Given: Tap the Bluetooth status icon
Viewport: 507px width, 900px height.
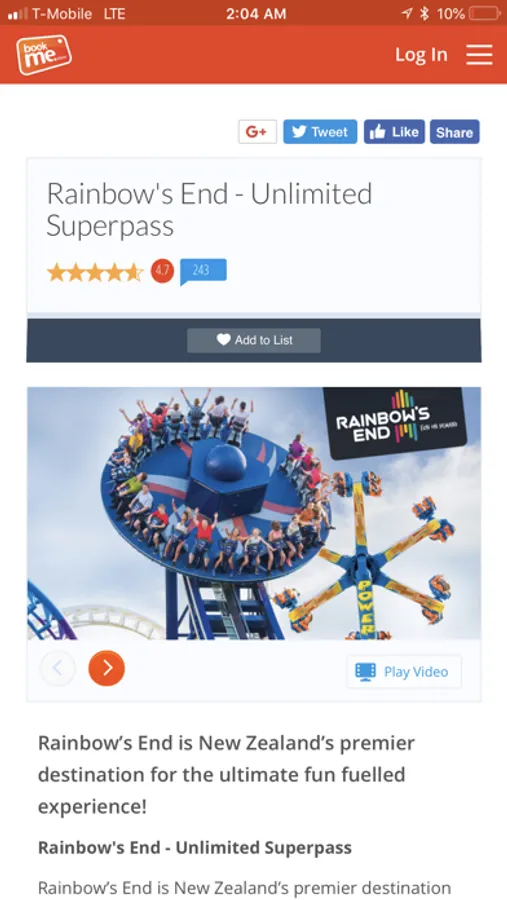Looking at the screenshot, I should tap(425, 14).
